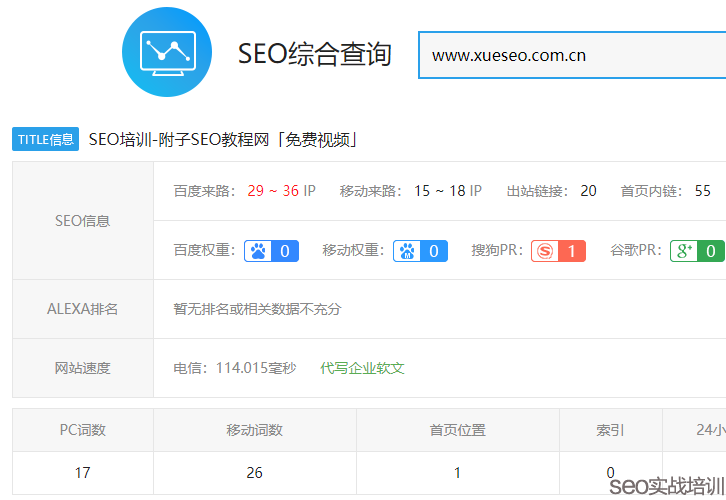Click the PC keyword count 17
This screenshot has height=500, width=726.
coord(83,472)
